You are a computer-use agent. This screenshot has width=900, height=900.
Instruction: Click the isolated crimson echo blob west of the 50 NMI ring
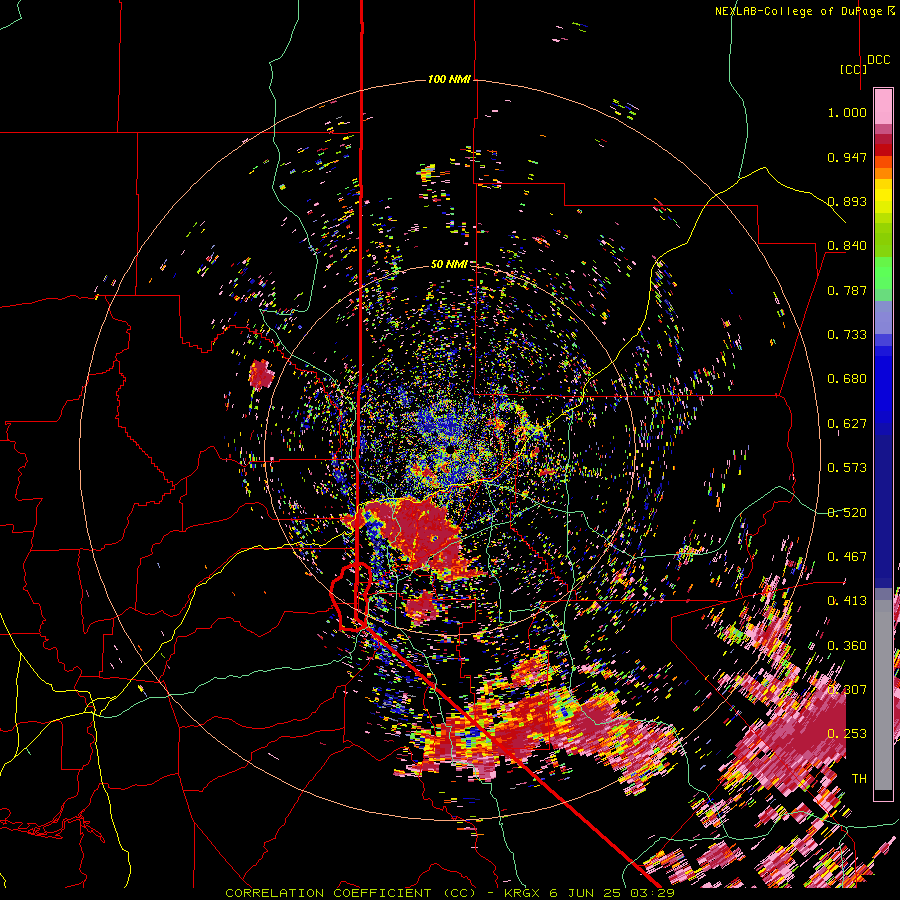pyautogui.click(x=261, y=374)
